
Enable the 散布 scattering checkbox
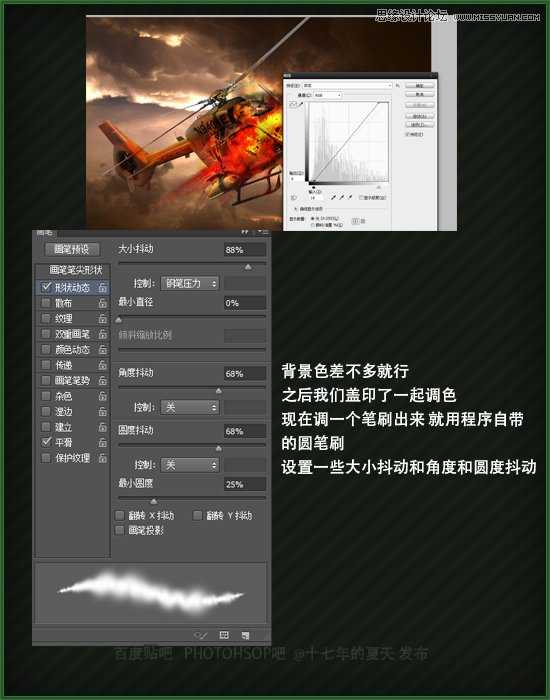pos(46,303)
